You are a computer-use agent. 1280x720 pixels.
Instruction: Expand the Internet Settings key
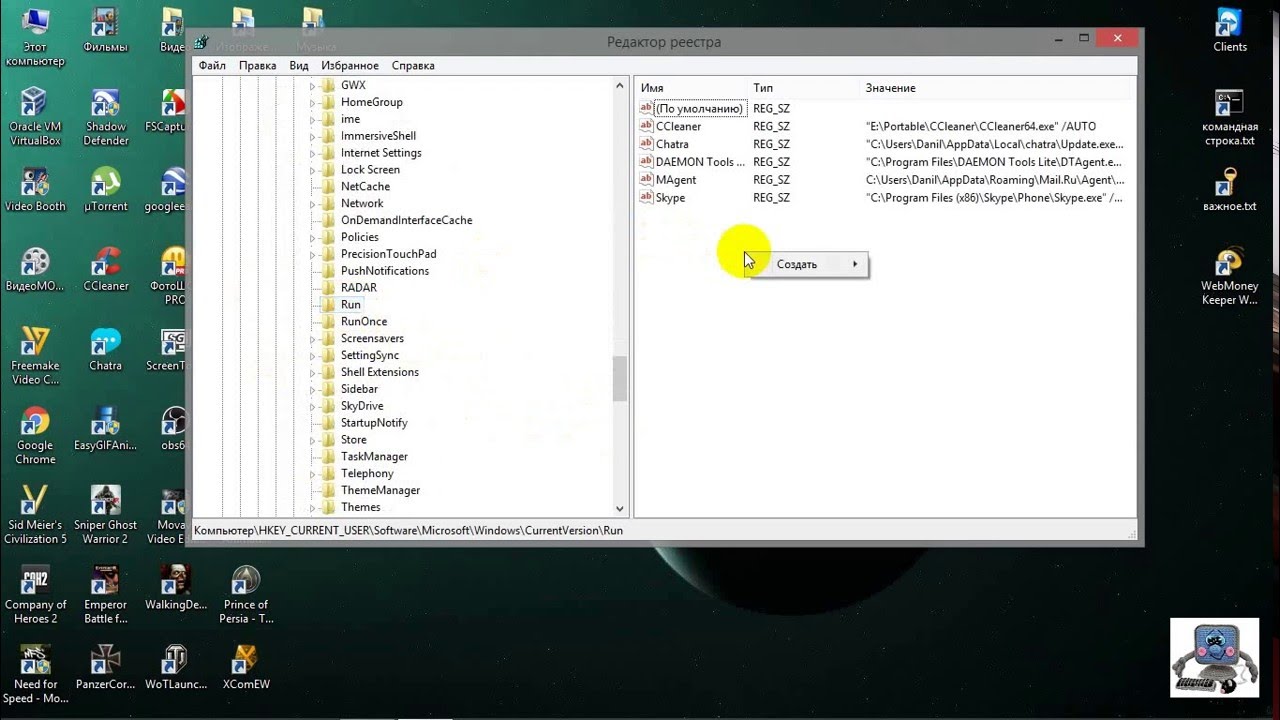312,153
